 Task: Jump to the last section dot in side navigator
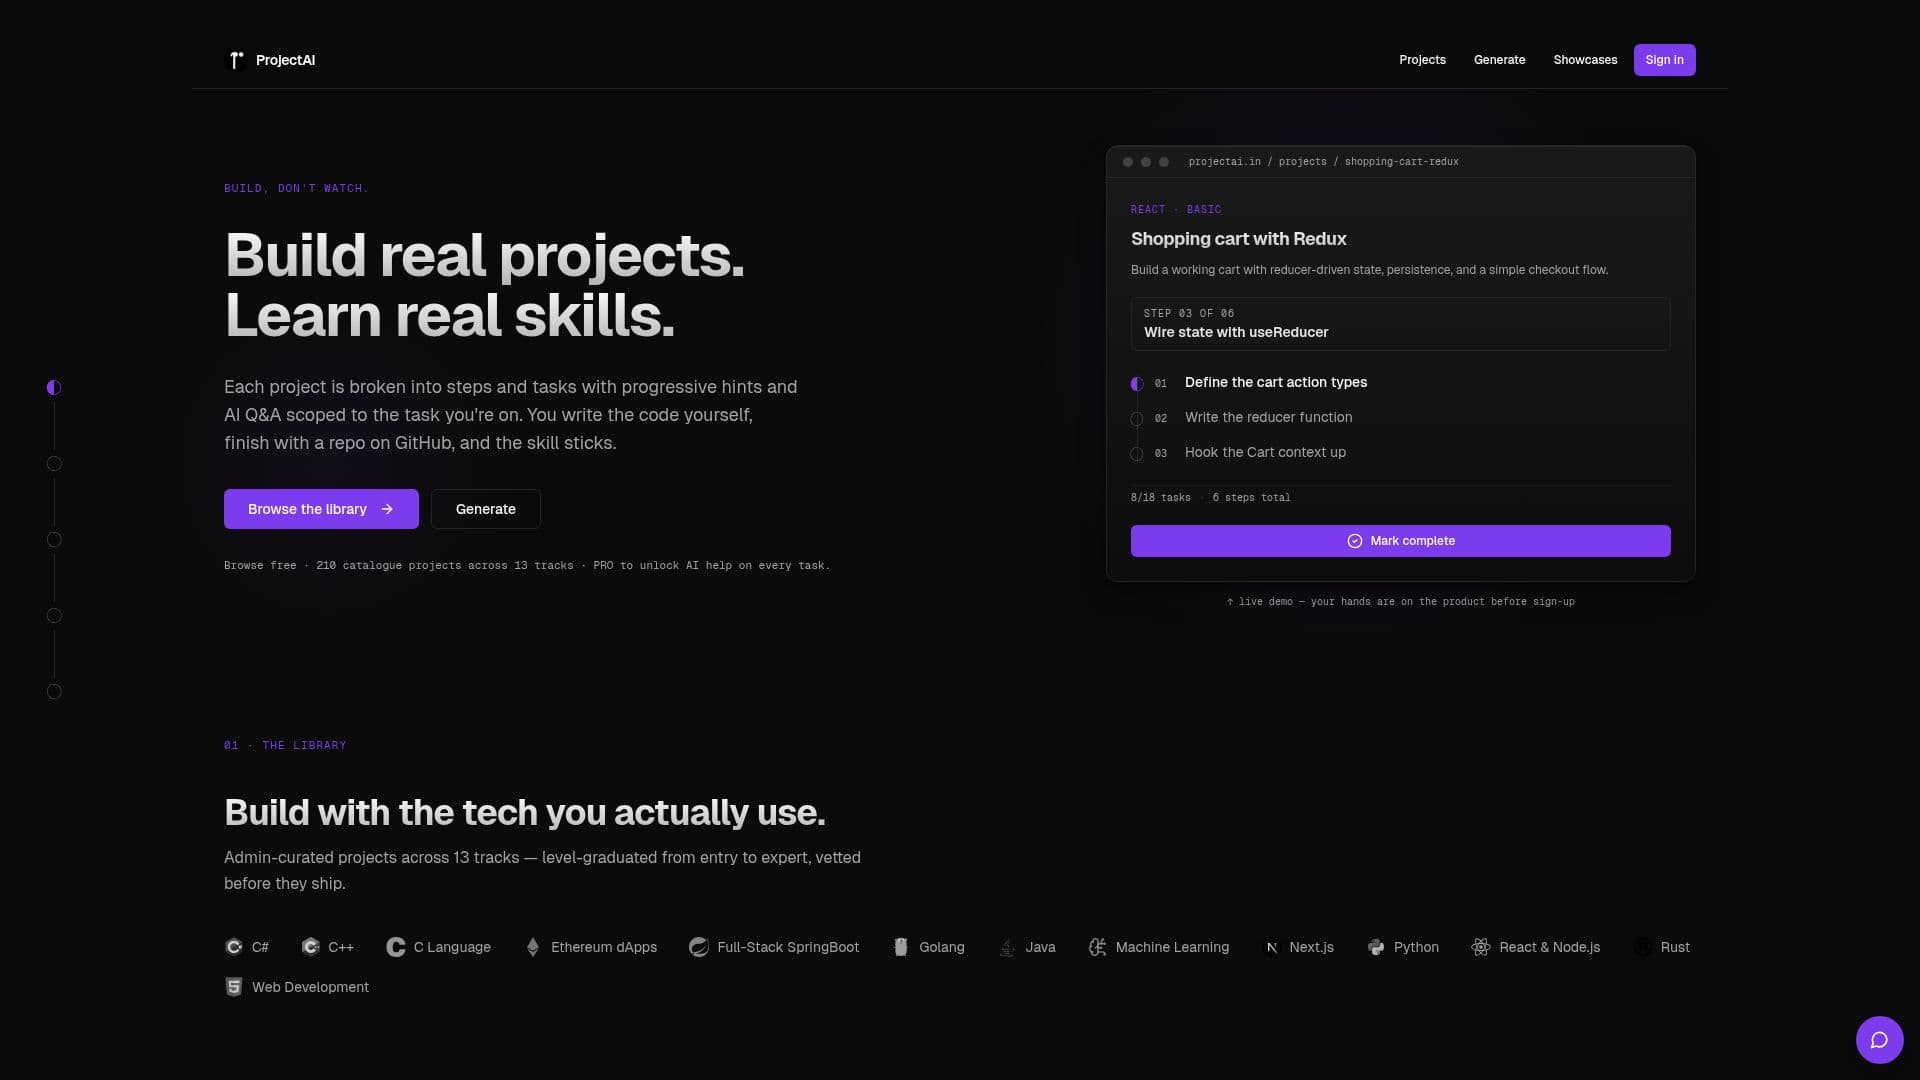(x=54, y=691)
